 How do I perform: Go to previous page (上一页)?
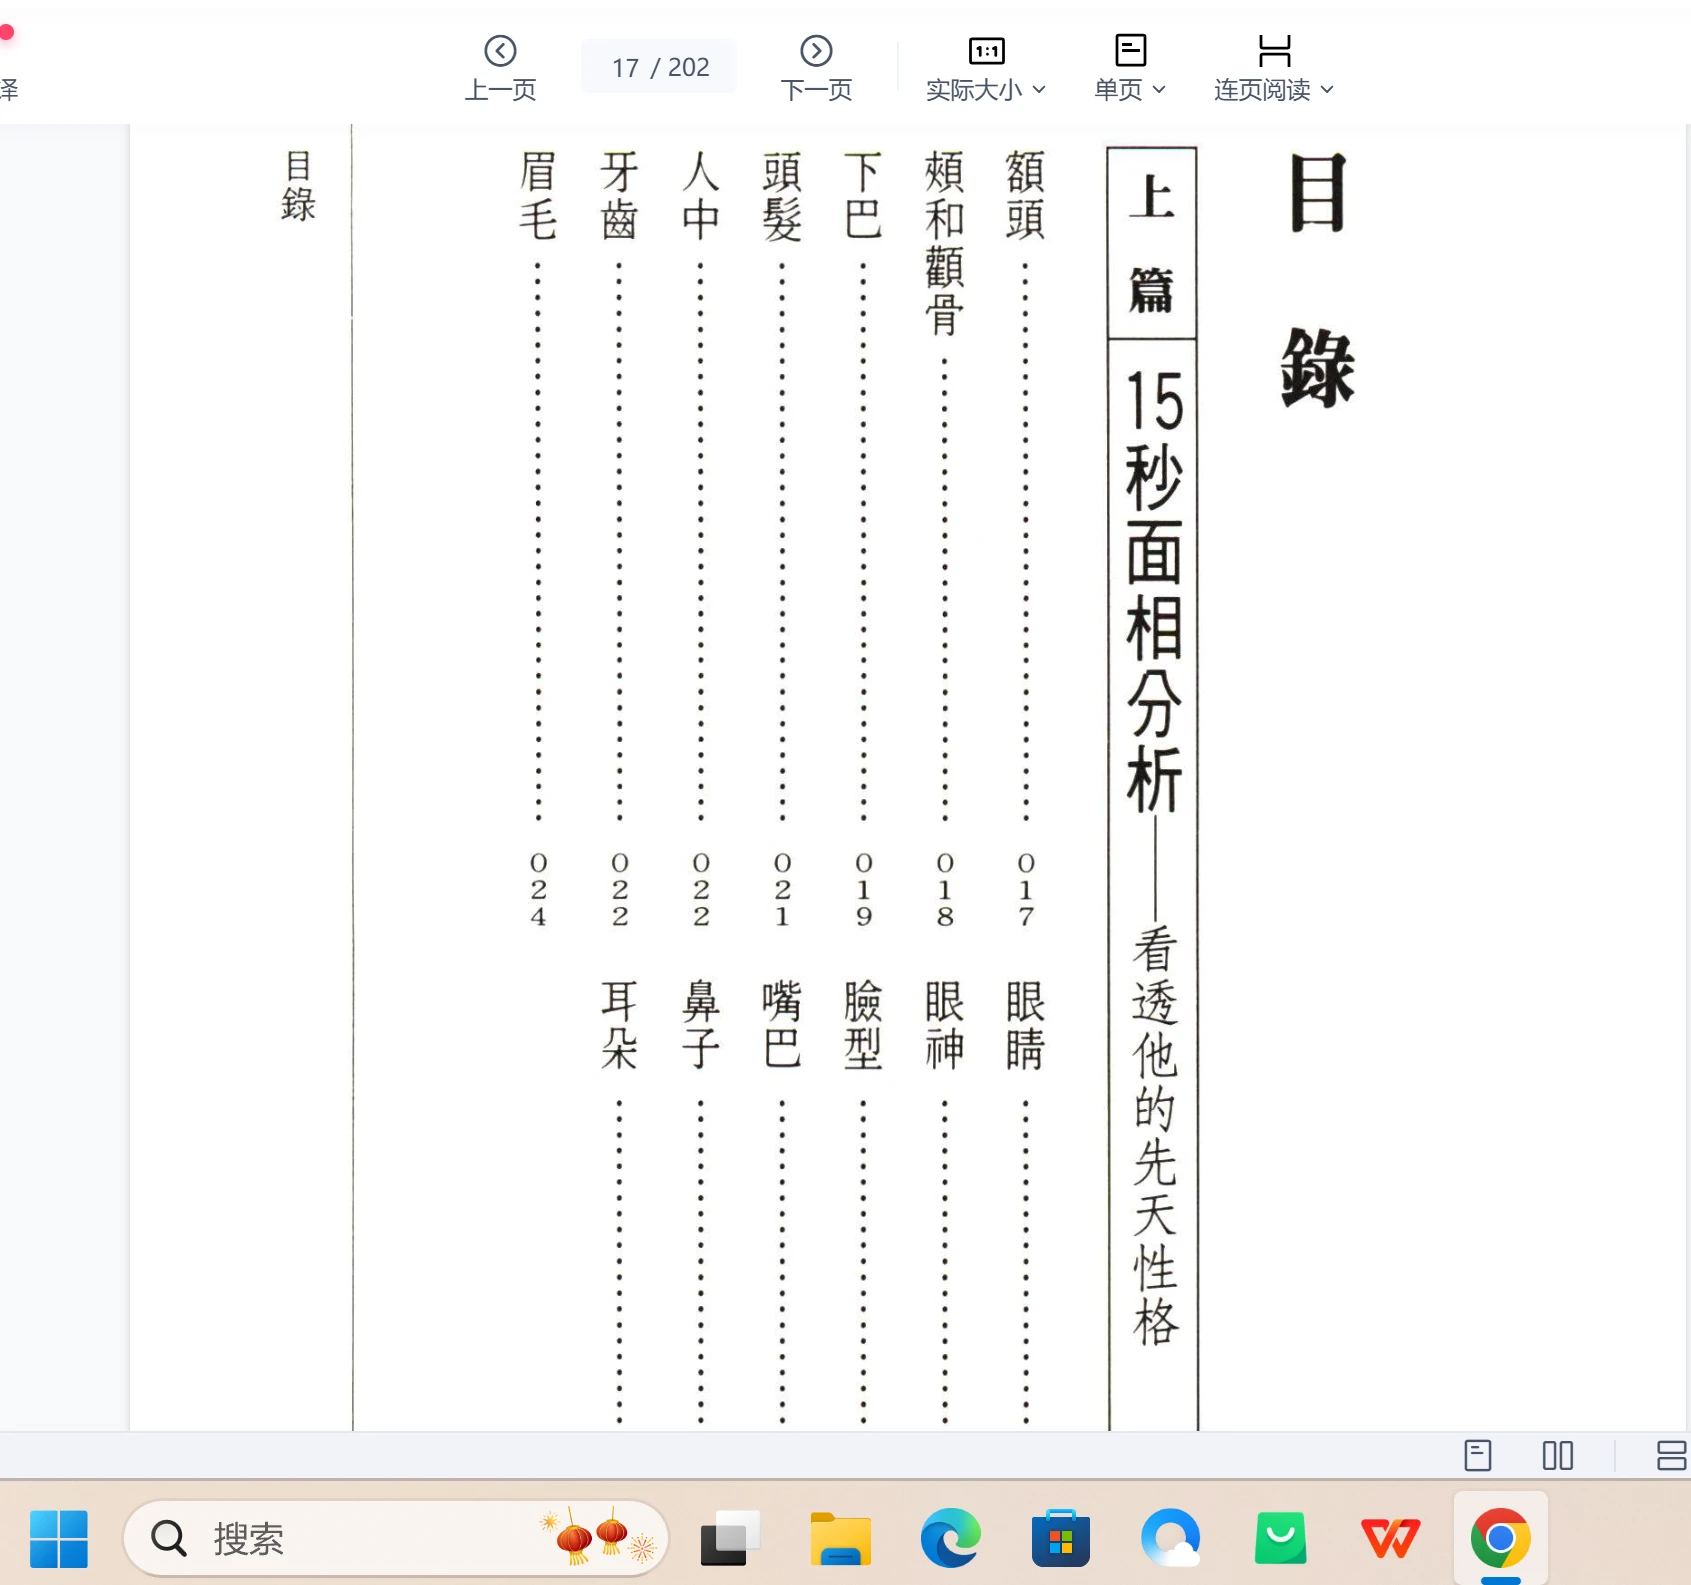pyautogui.click(x=500, y=68)
